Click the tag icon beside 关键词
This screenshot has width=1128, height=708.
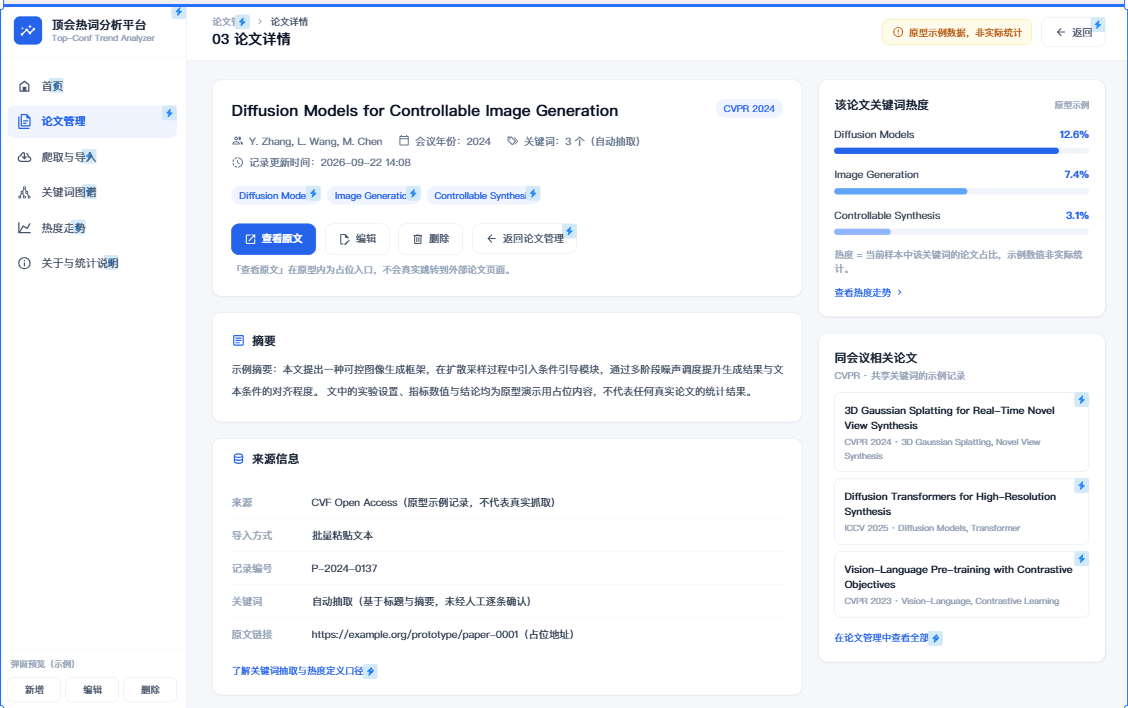coord(512,141)
